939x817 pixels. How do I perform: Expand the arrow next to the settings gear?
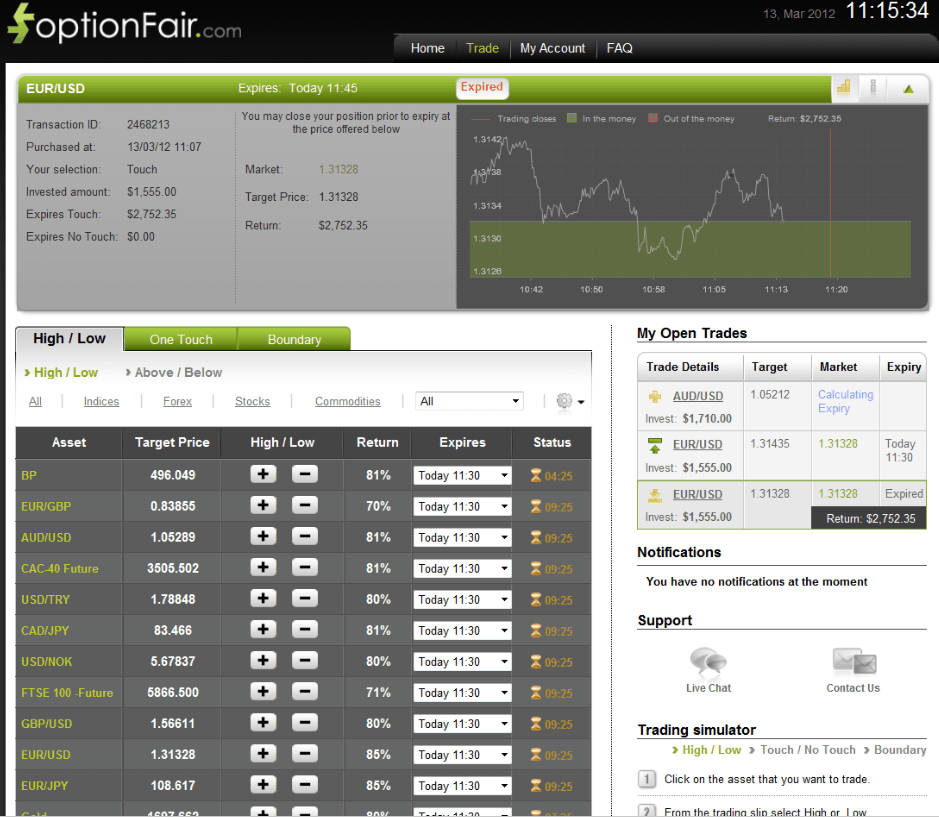pyautogui.click(x=579, y=400)
